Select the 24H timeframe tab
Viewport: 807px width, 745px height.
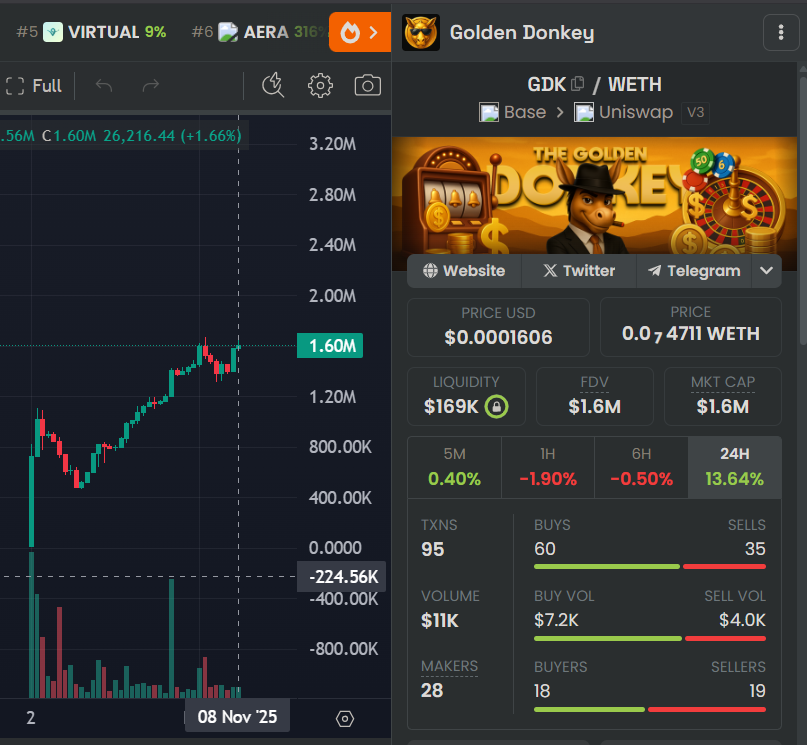[735, 468]
